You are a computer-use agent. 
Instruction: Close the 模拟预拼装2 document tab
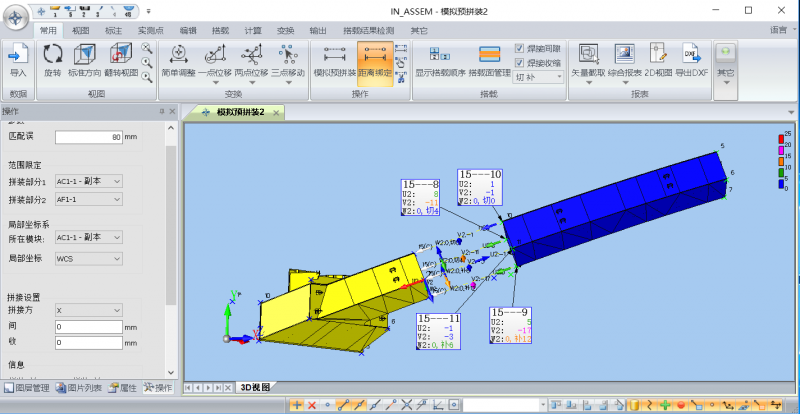[x=276, y=113]
